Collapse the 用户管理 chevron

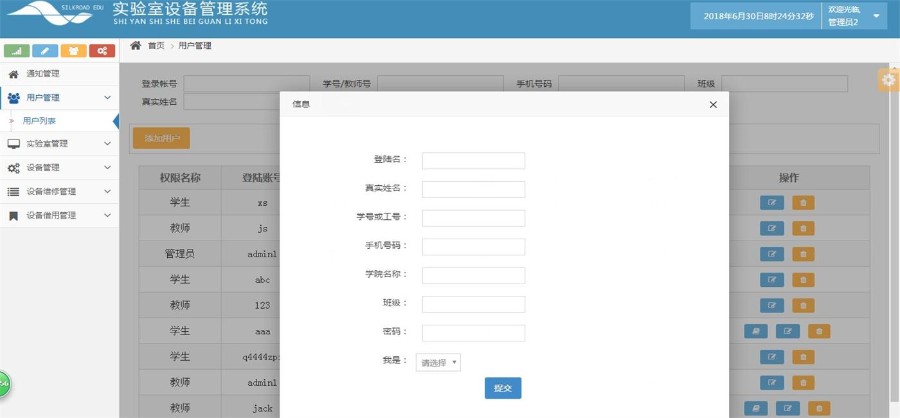tap(107, 98)
